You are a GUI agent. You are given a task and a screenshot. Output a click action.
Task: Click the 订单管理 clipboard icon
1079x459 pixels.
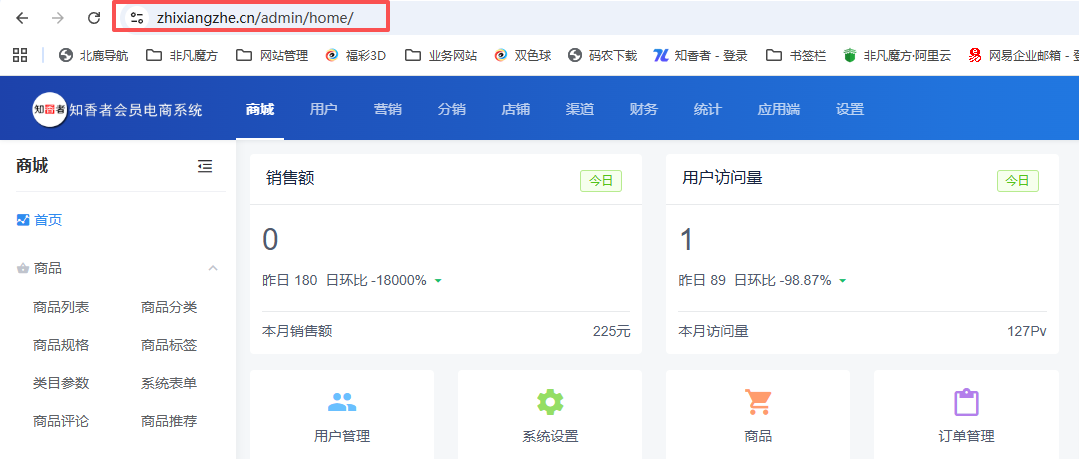tap(966, 402)
